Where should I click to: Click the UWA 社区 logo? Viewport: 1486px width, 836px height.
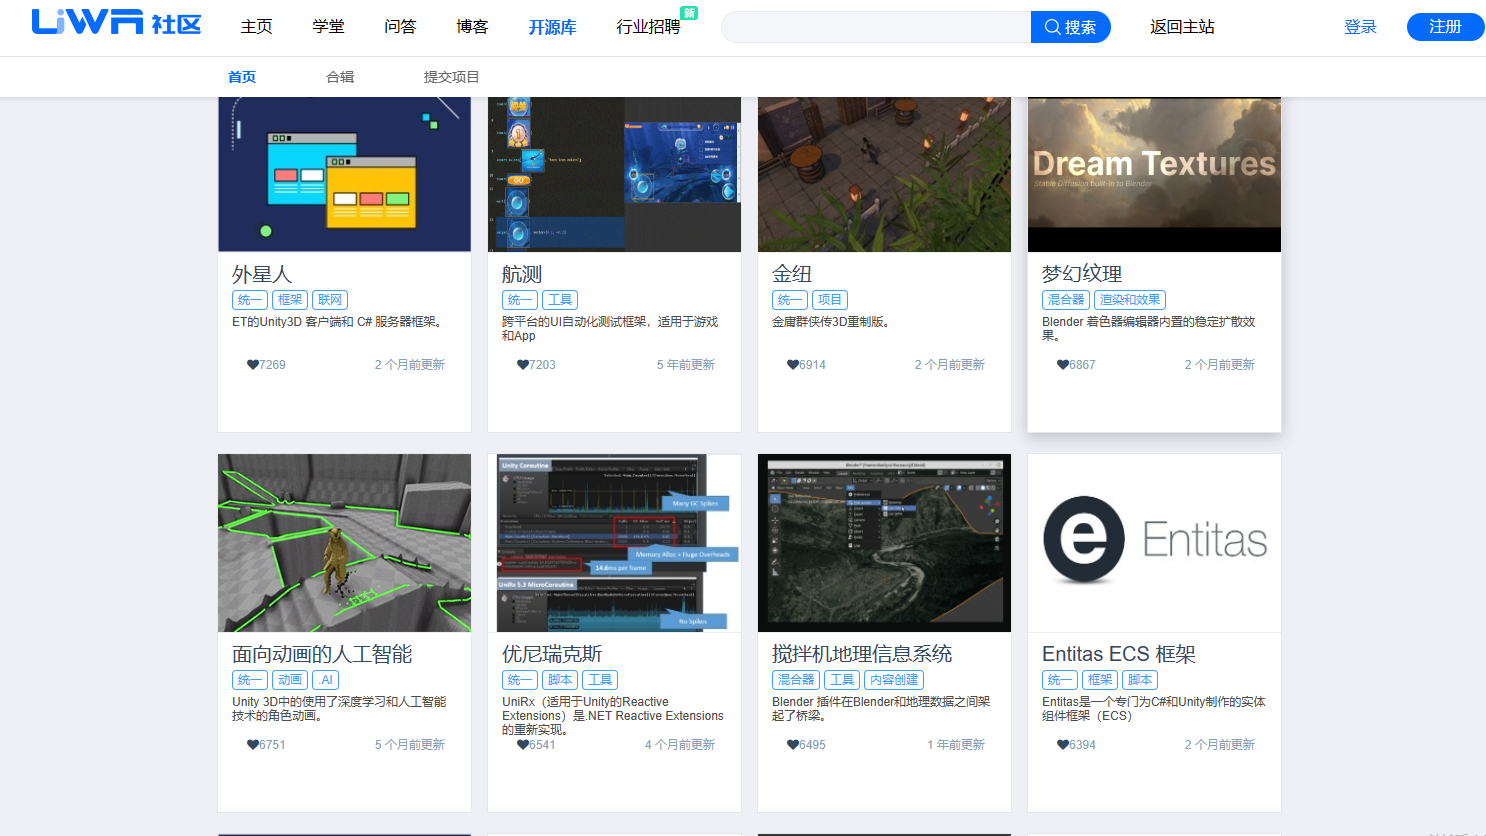(x=116, y=22)
